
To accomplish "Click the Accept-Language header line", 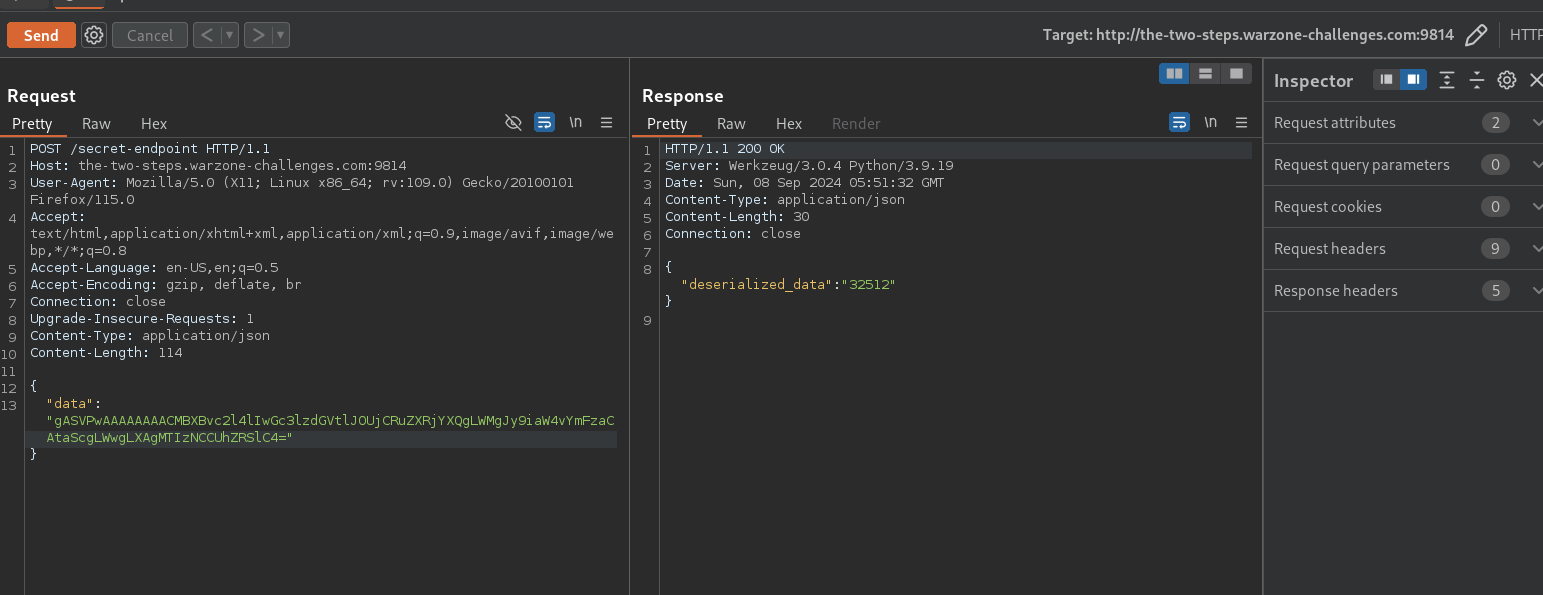I will click(x=154, y=268).
